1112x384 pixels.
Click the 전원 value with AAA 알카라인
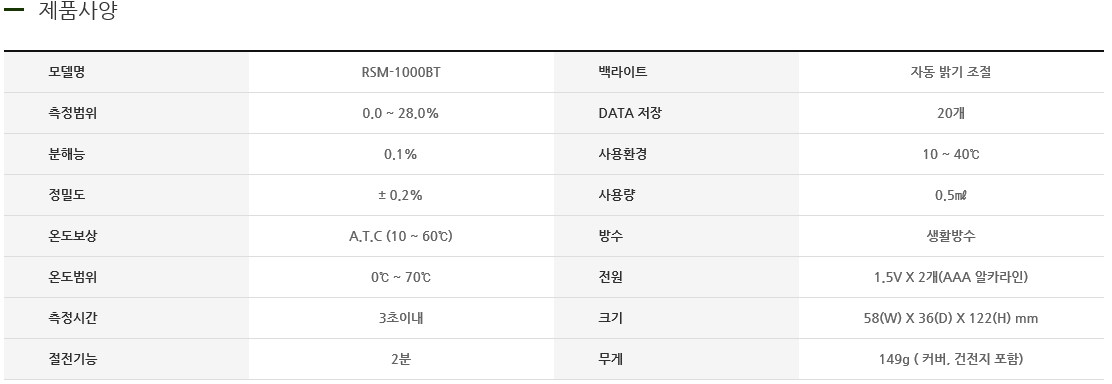951,278
